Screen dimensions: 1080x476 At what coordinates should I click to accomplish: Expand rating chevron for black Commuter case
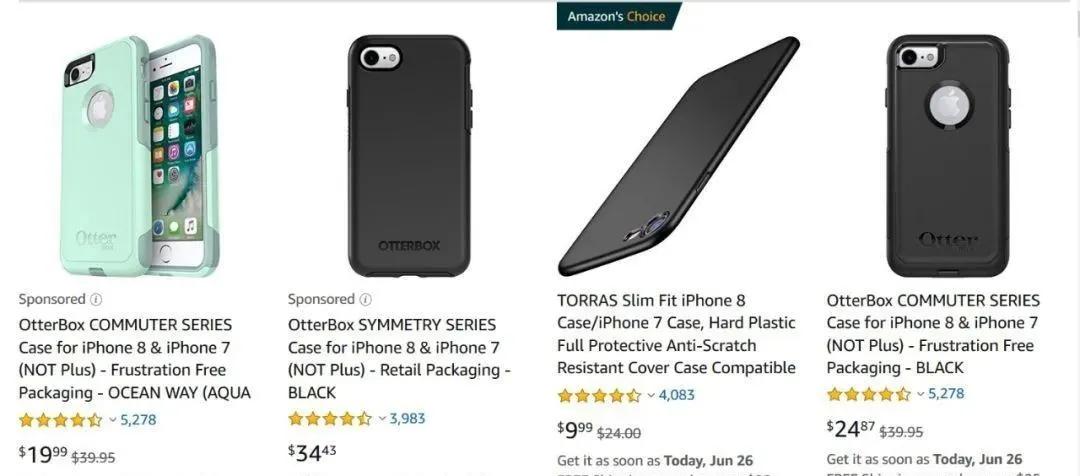(x=921, y=394)
